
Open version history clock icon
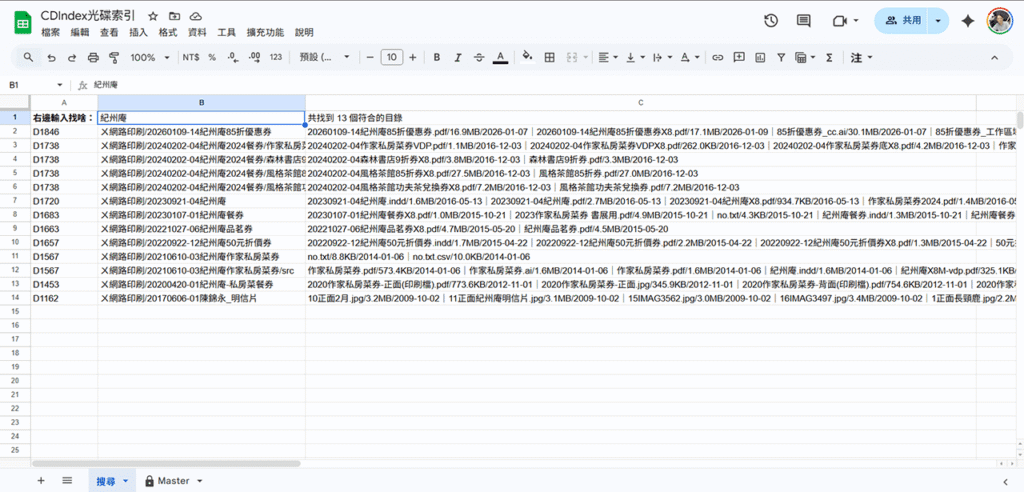pyautogui.click(x=771, y=21)
